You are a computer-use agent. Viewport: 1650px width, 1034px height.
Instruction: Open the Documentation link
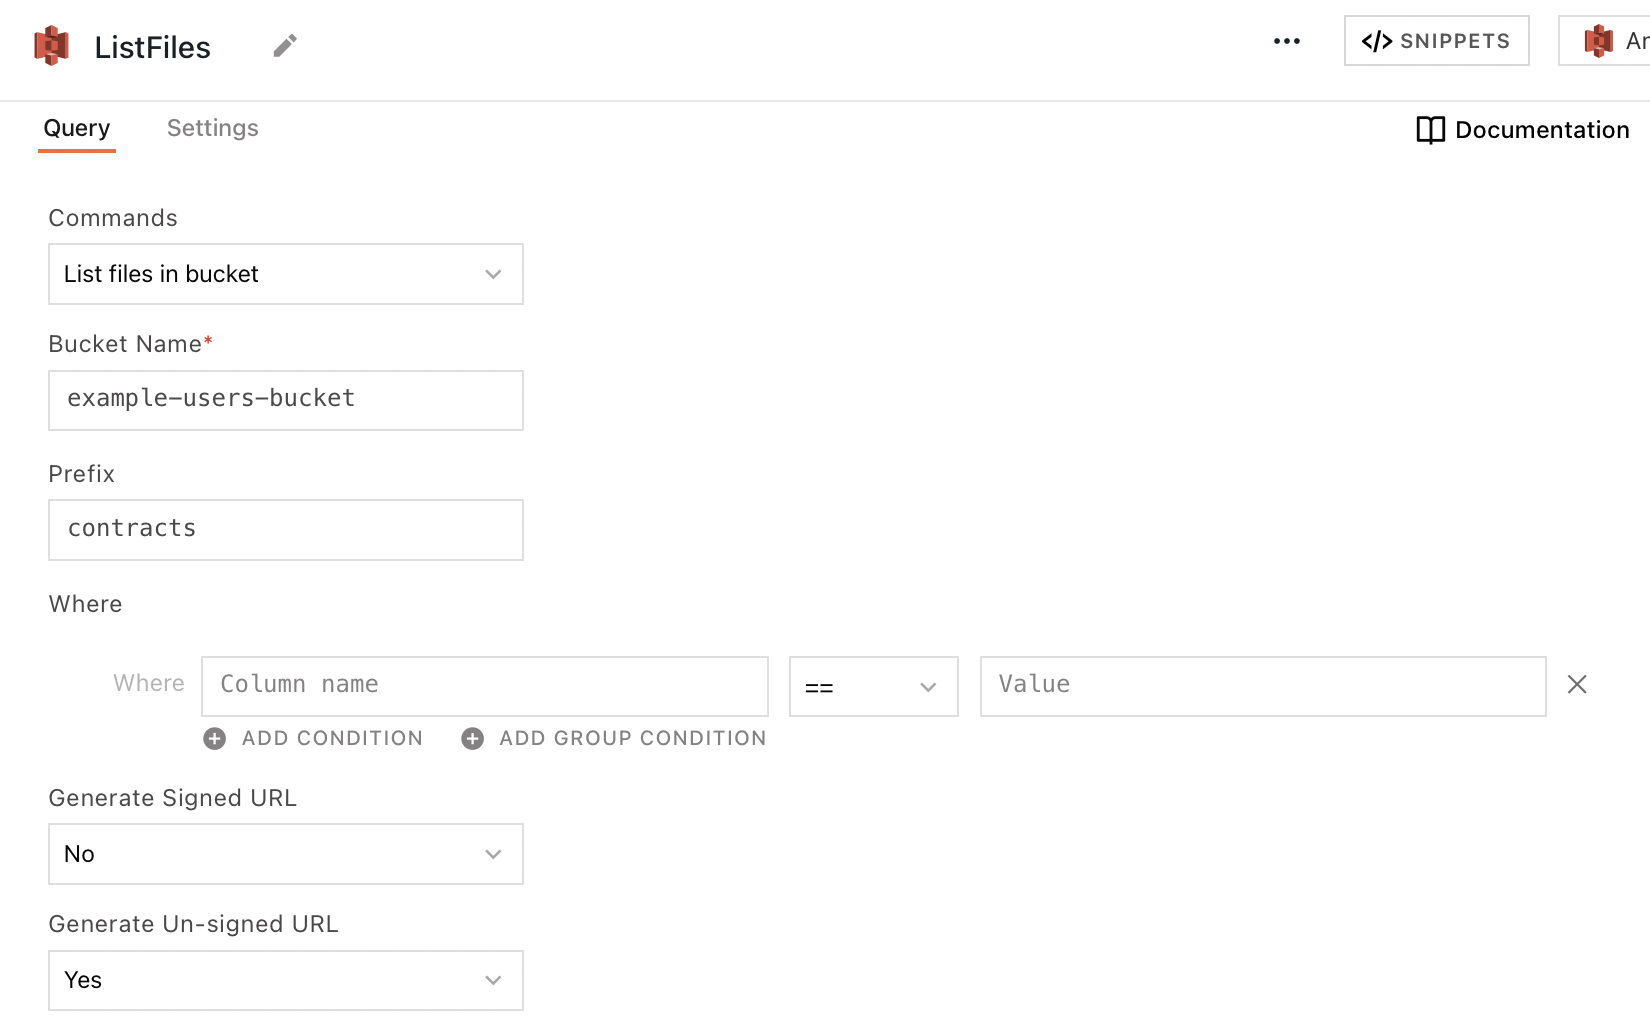(x=1542, y=130)
